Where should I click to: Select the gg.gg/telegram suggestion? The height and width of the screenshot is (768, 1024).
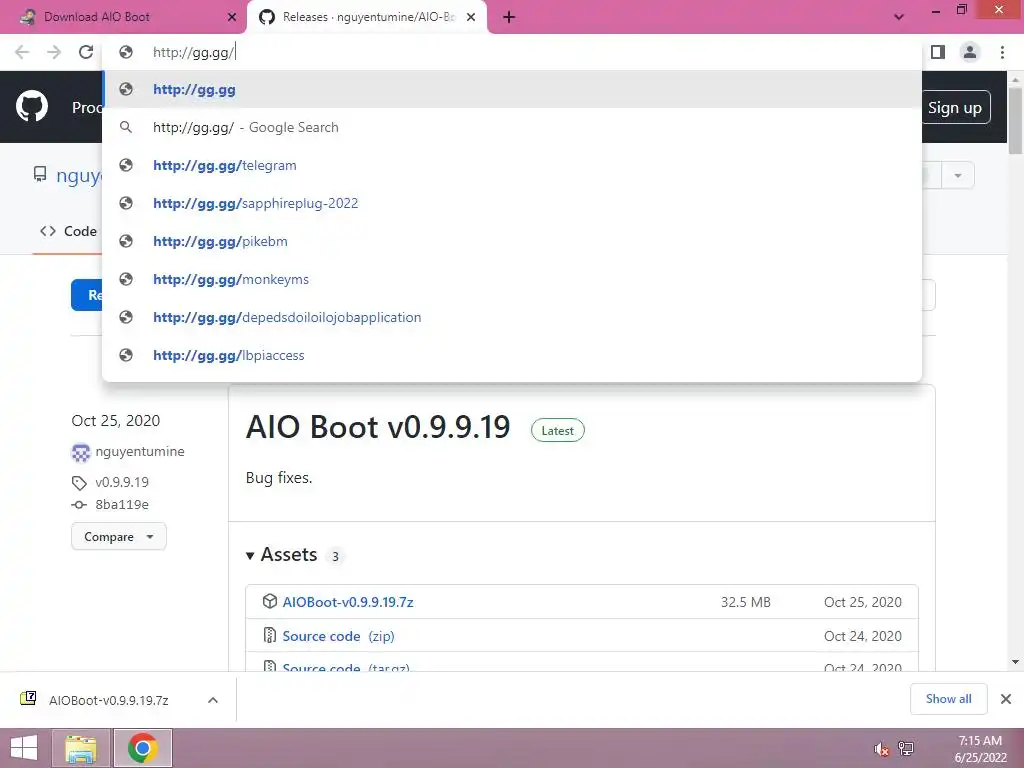coord(512,165)
